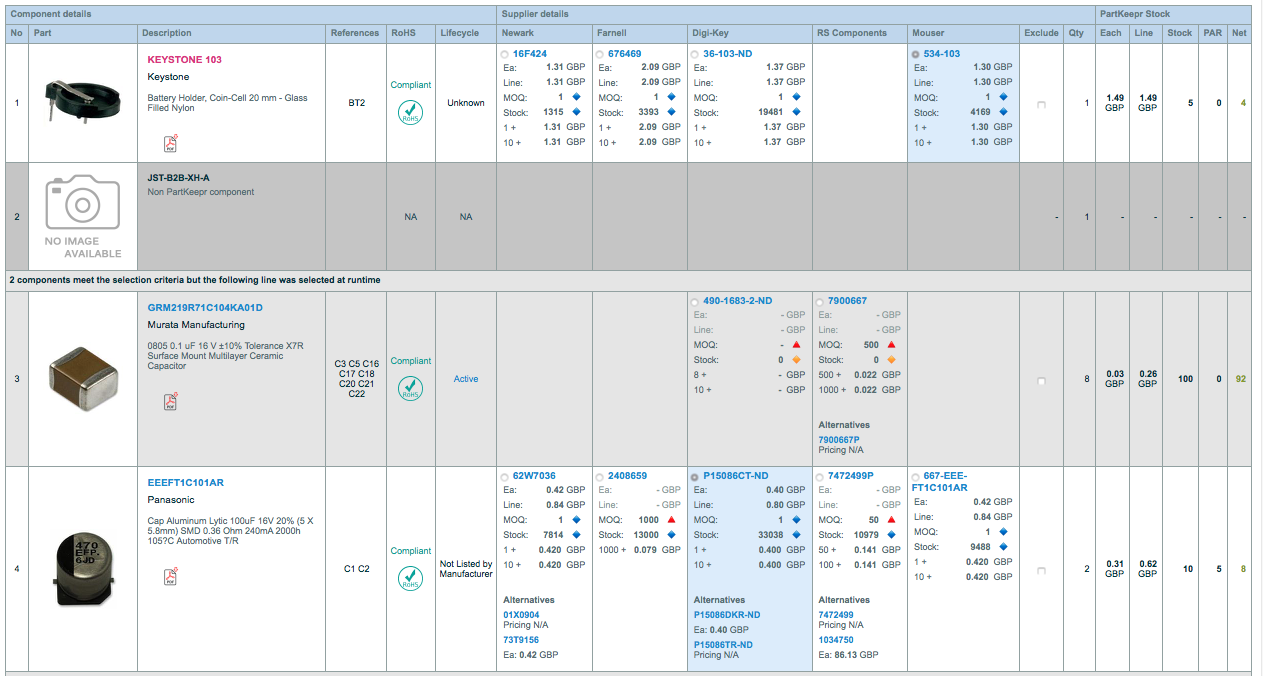This screenshot has width=1263, height=676.
Task: Open RS alternative 7900667P link
Action: coord(838,439)
